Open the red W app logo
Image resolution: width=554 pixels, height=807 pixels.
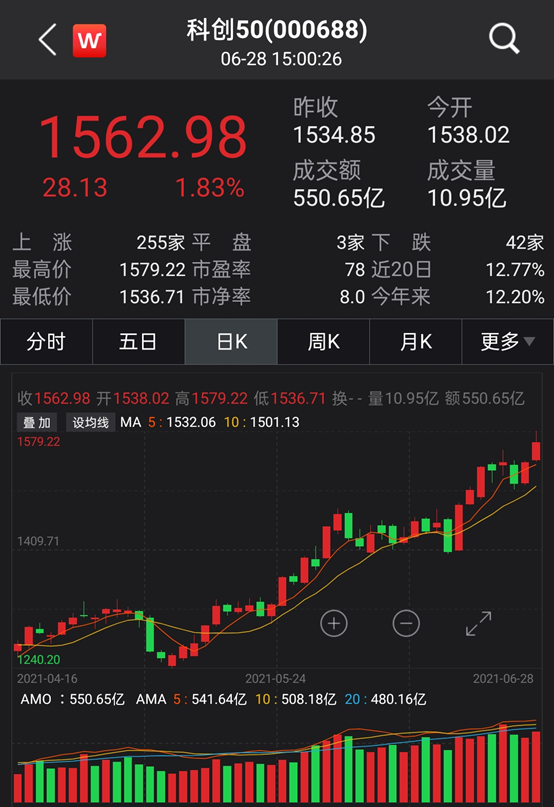(x=90, y=40)
